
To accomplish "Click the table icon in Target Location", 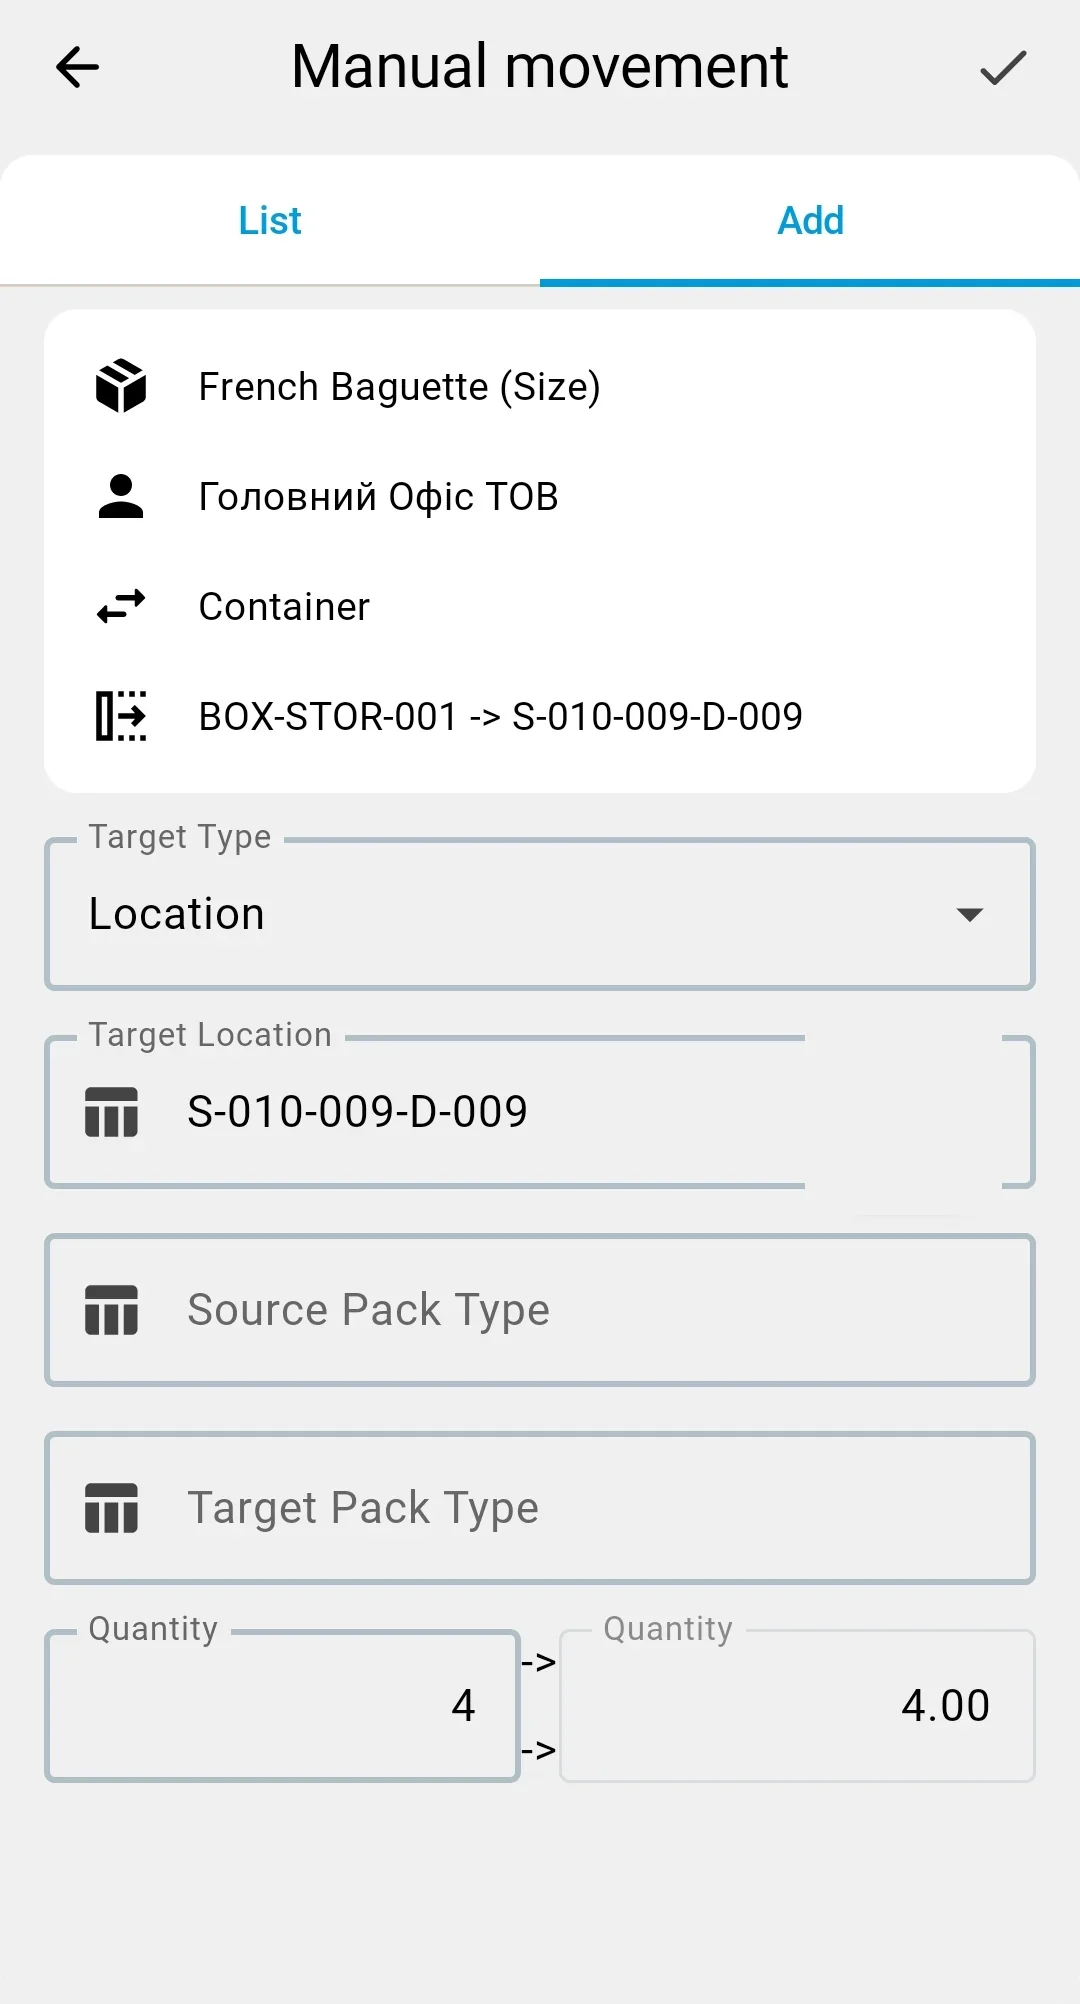I will pyautogui.click(x=111, y=1112).
